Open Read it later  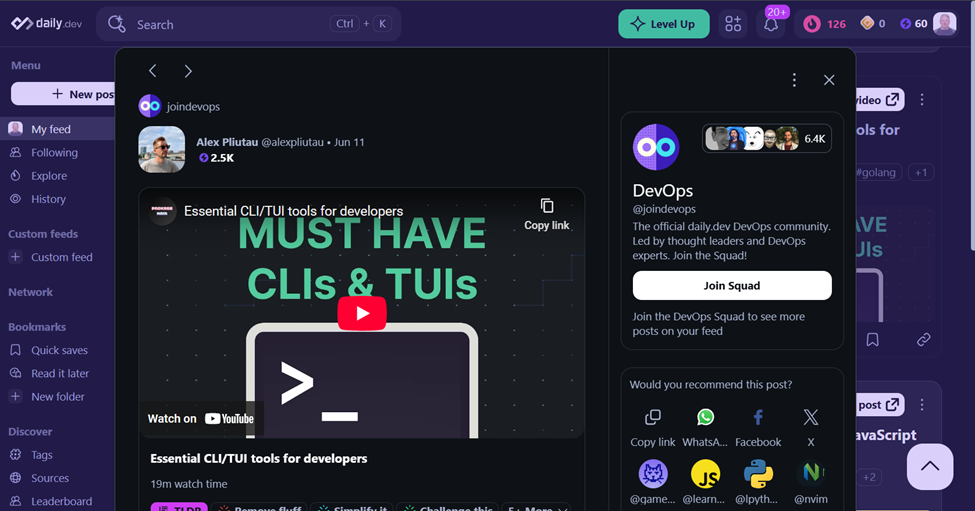58,373
